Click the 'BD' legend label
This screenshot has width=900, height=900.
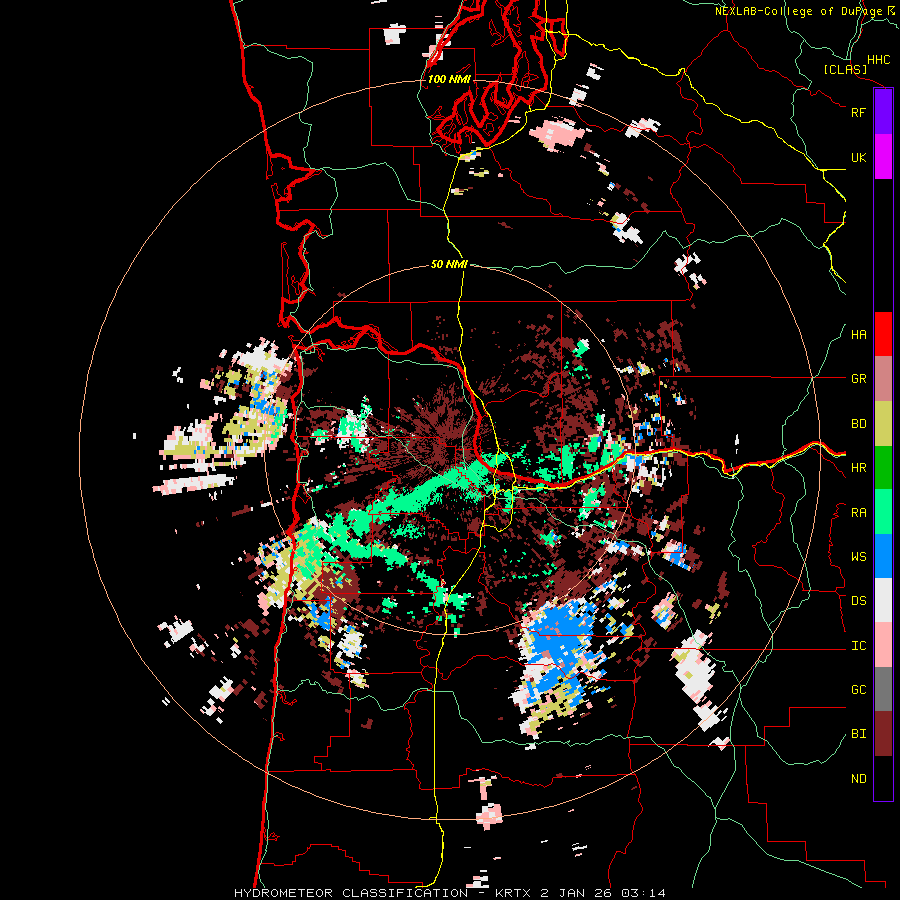point(858,424)
